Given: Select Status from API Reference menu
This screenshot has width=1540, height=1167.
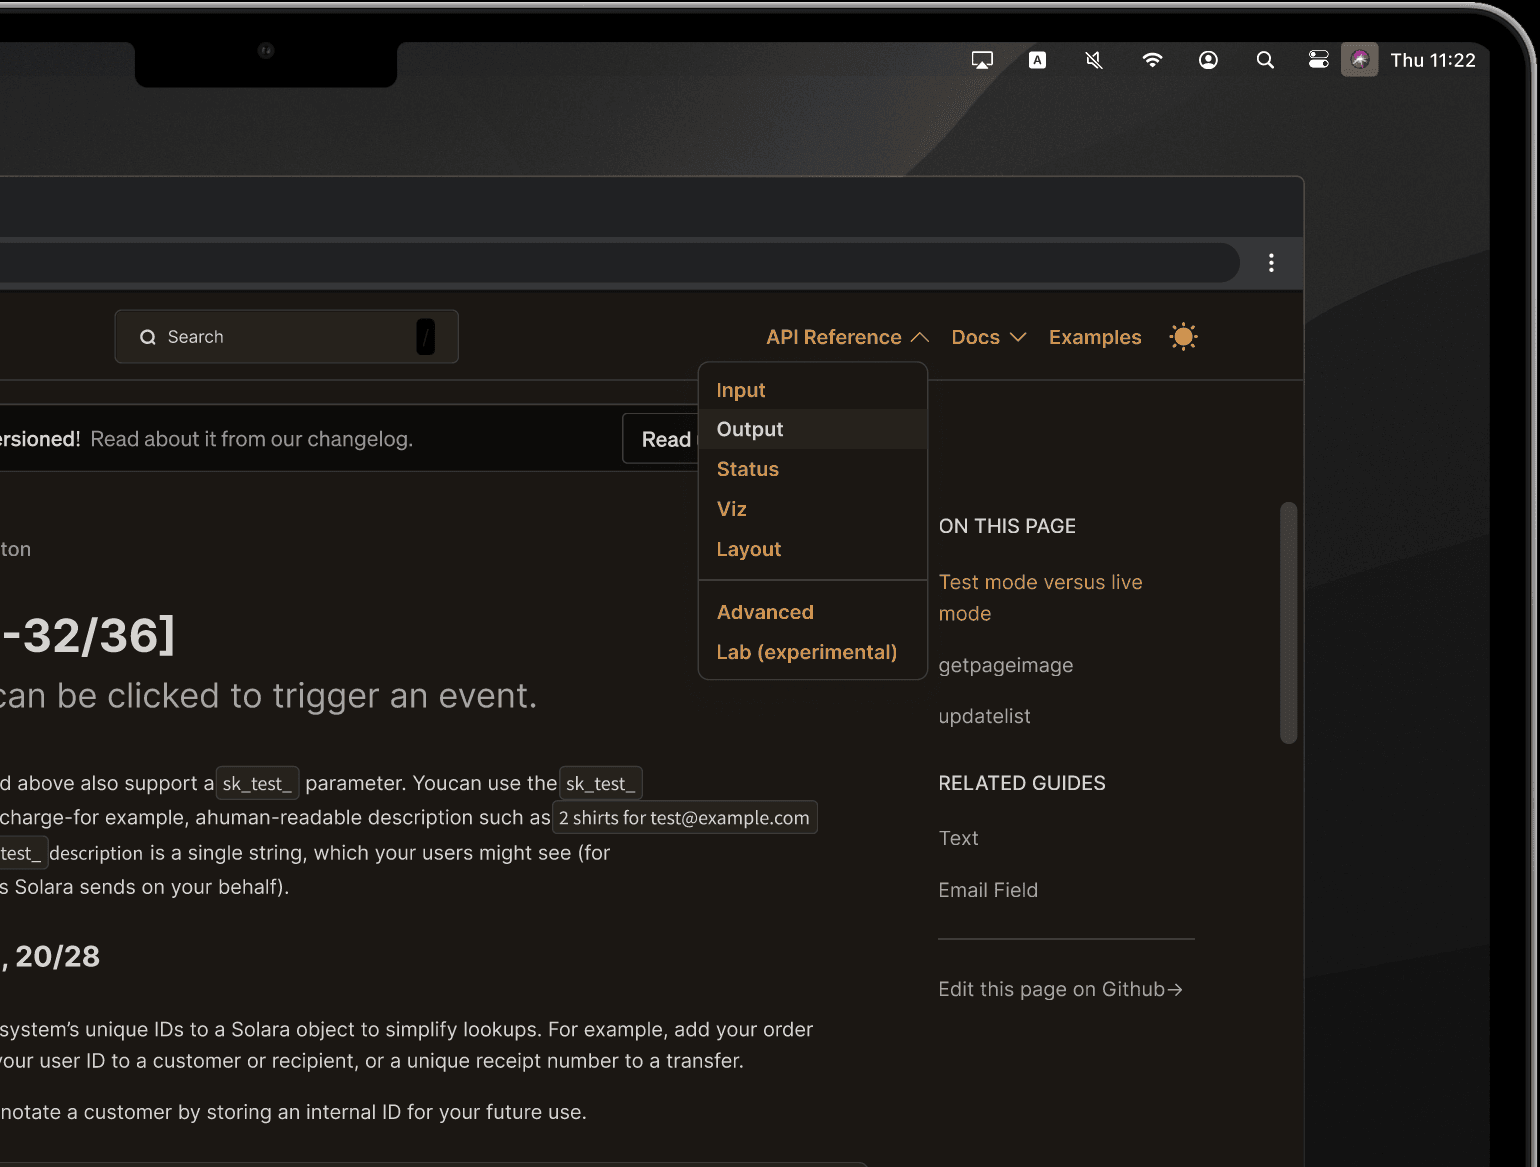Looking at the screenshot, I should [813, 469].
